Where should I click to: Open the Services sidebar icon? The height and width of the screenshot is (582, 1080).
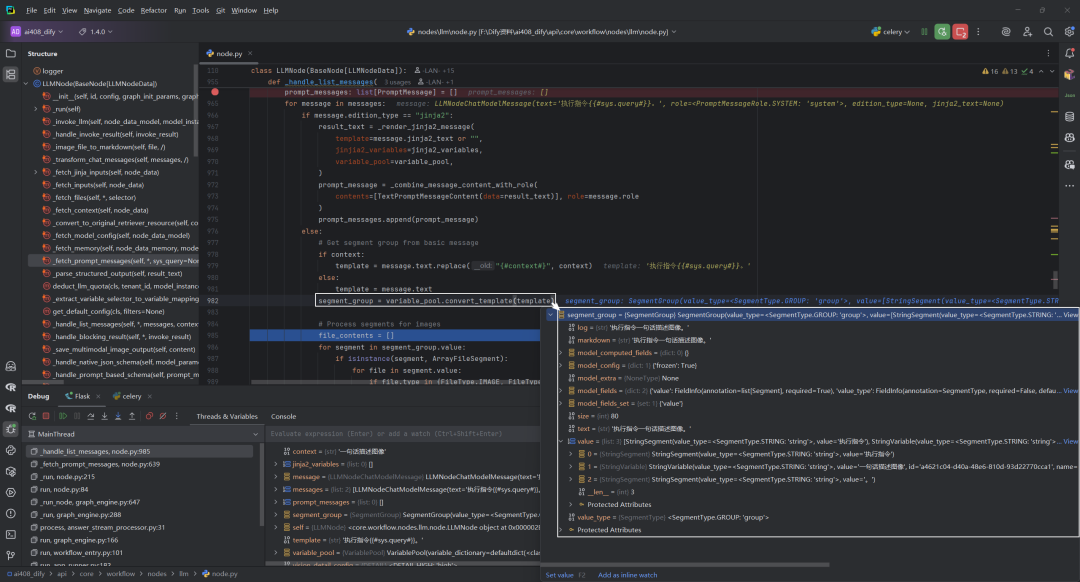(11, 492)
